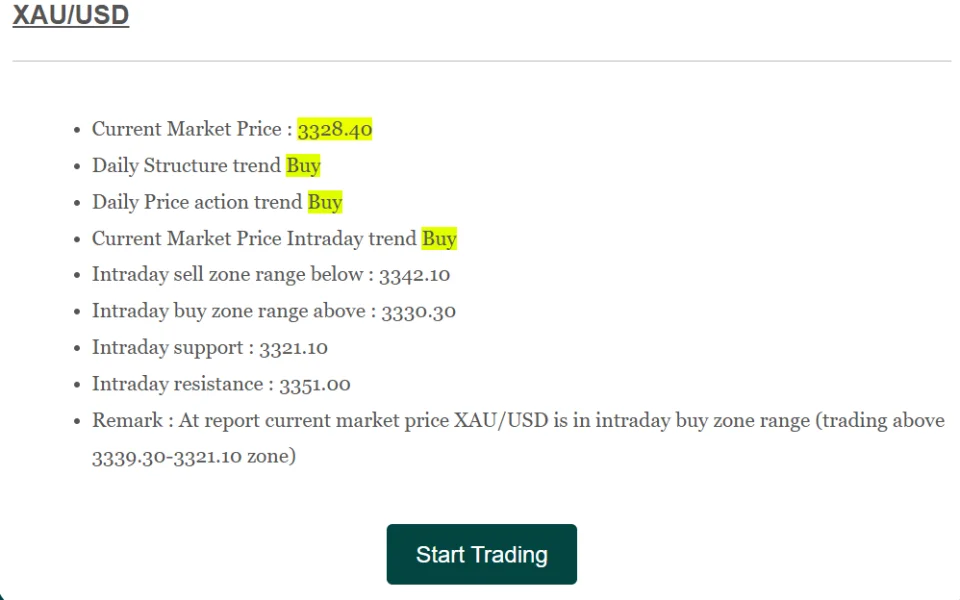The width and height of the screenshot is (960, 600).
Task: Click the "Intraday buy zone range above" label
Action: click(229, 311)
